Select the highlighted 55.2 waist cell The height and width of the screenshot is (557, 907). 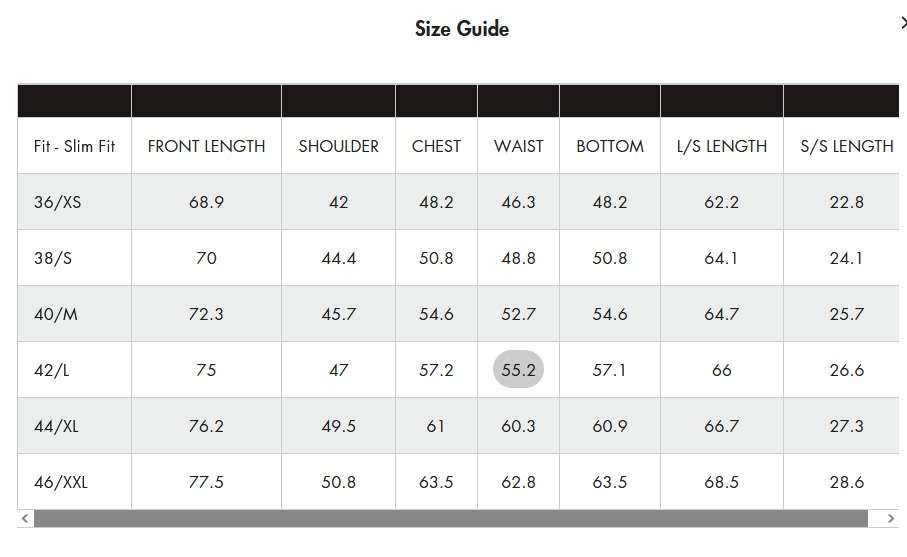click(x=518, y=369)
